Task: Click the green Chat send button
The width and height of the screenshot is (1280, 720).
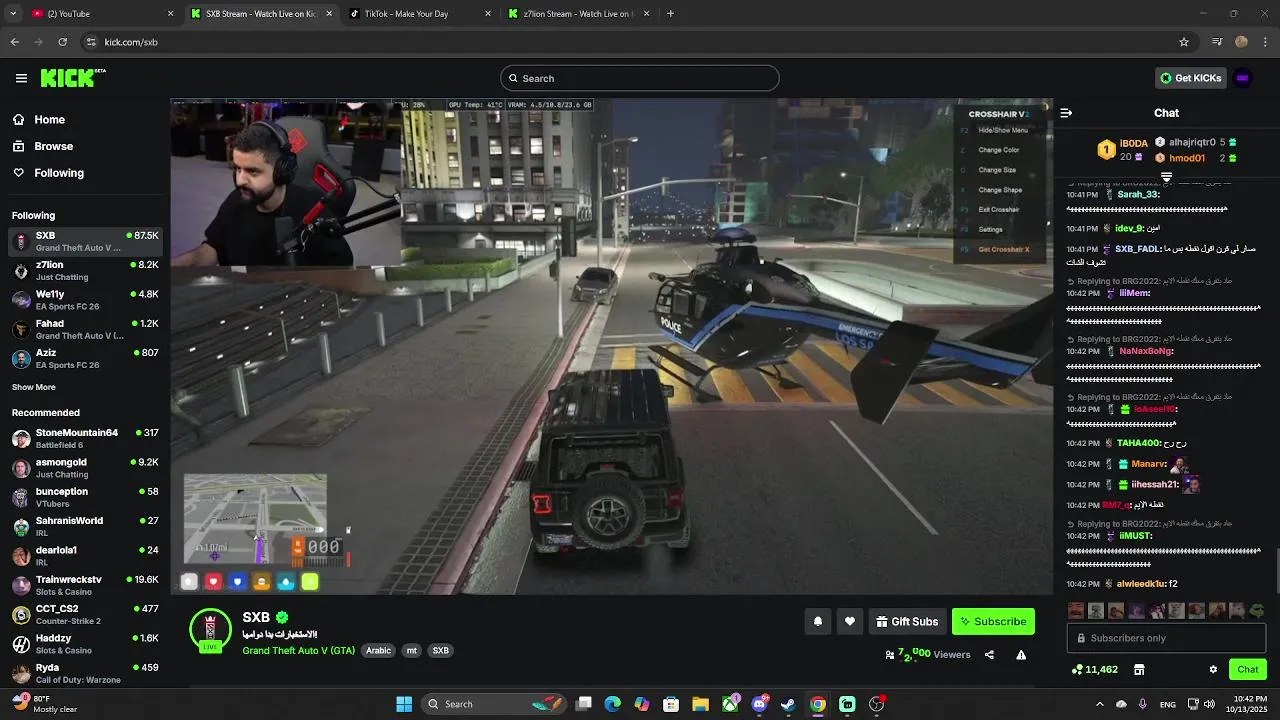Action: (x=1248, y=669)
